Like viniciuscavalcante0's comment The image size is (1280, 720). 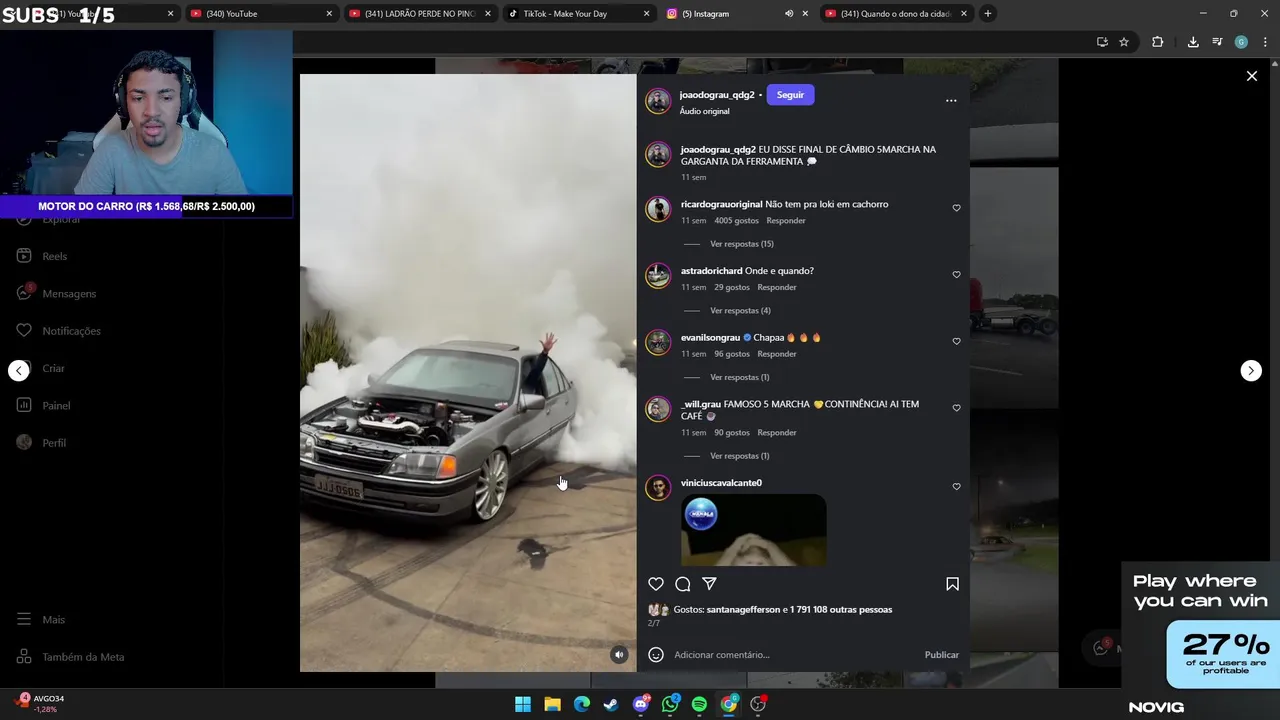pos(956,487)
